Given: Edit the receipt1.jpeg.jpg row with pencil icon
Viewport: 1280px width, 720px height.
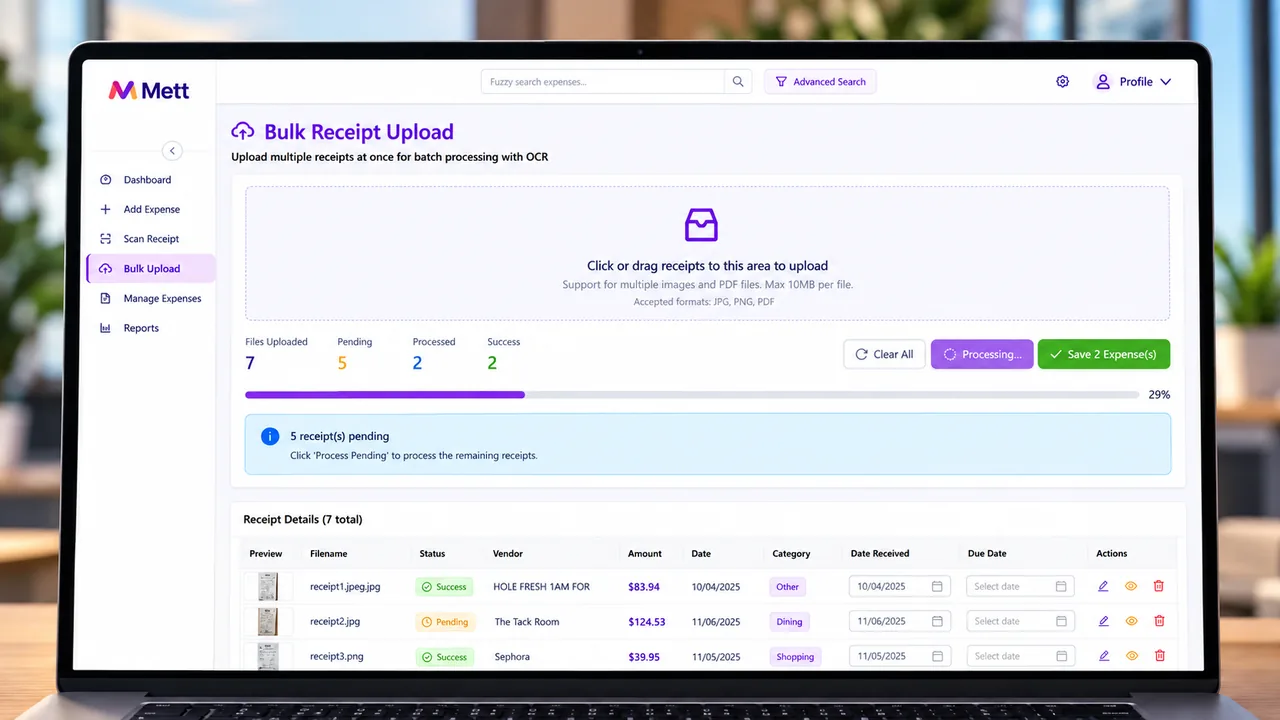Looking at the screenshot, I should (1103, 587).
